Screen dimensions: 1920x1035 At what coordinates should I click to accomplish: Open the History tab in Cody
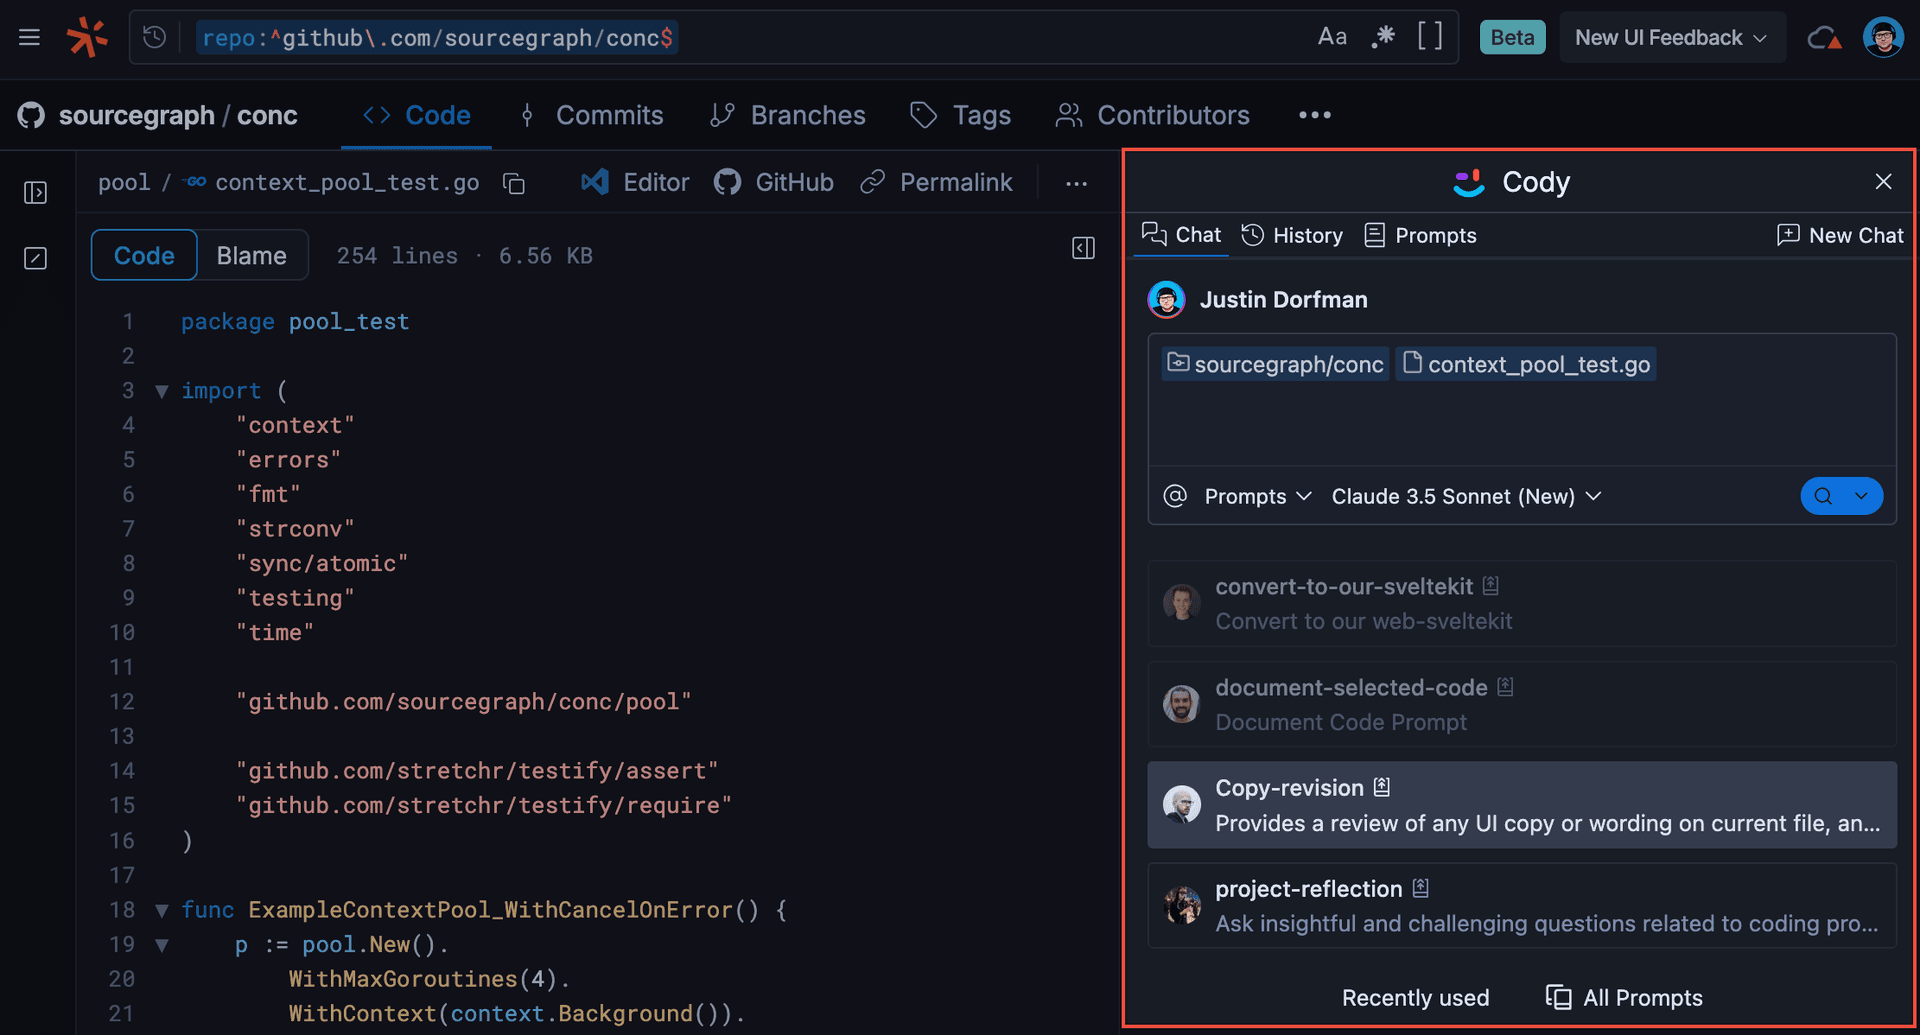(x=1292, y=235)
